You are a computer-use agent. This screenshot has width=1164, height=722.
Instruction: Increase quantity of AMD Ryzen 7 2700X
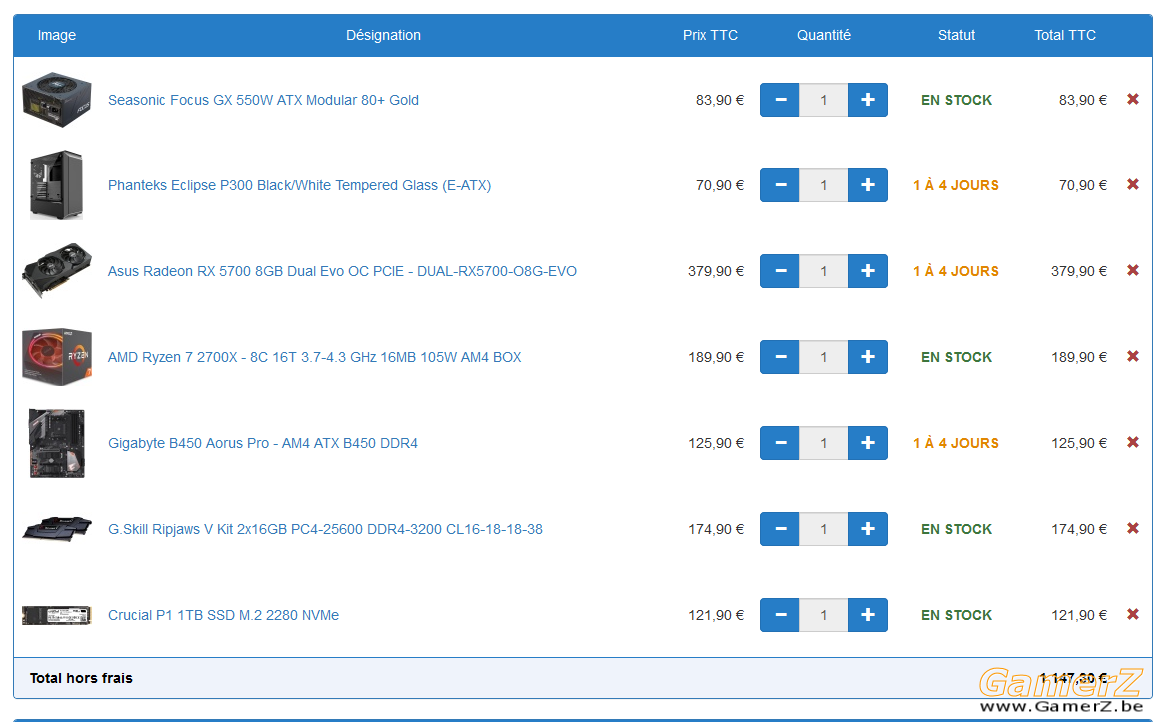pyautogui.click(x=868, y=357)
